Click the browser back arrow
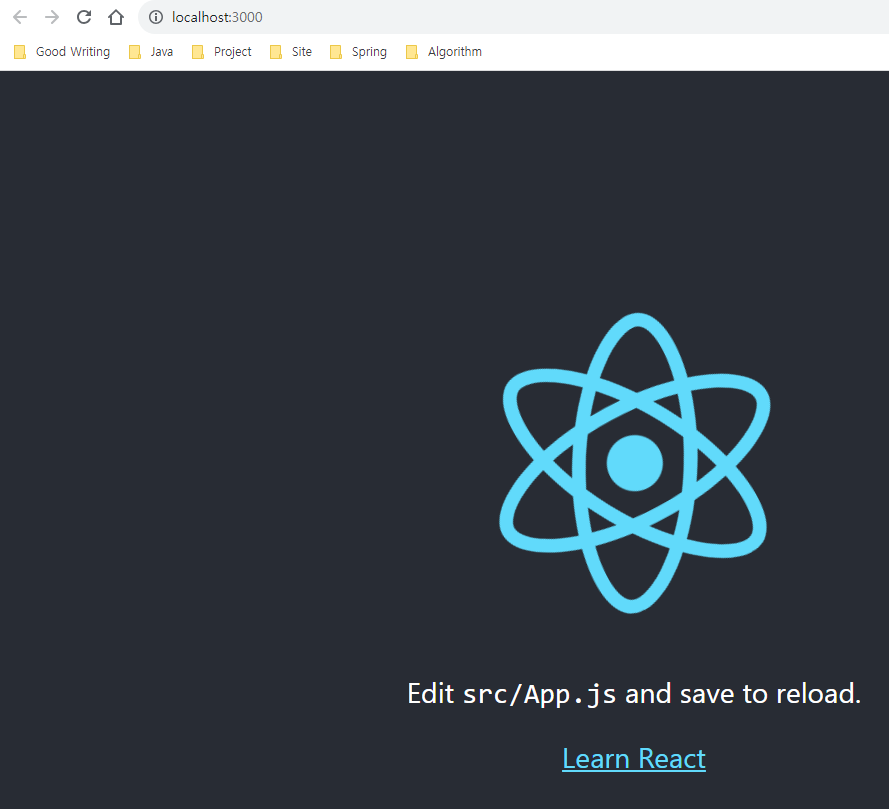889x809 pixels. [20, 17]
